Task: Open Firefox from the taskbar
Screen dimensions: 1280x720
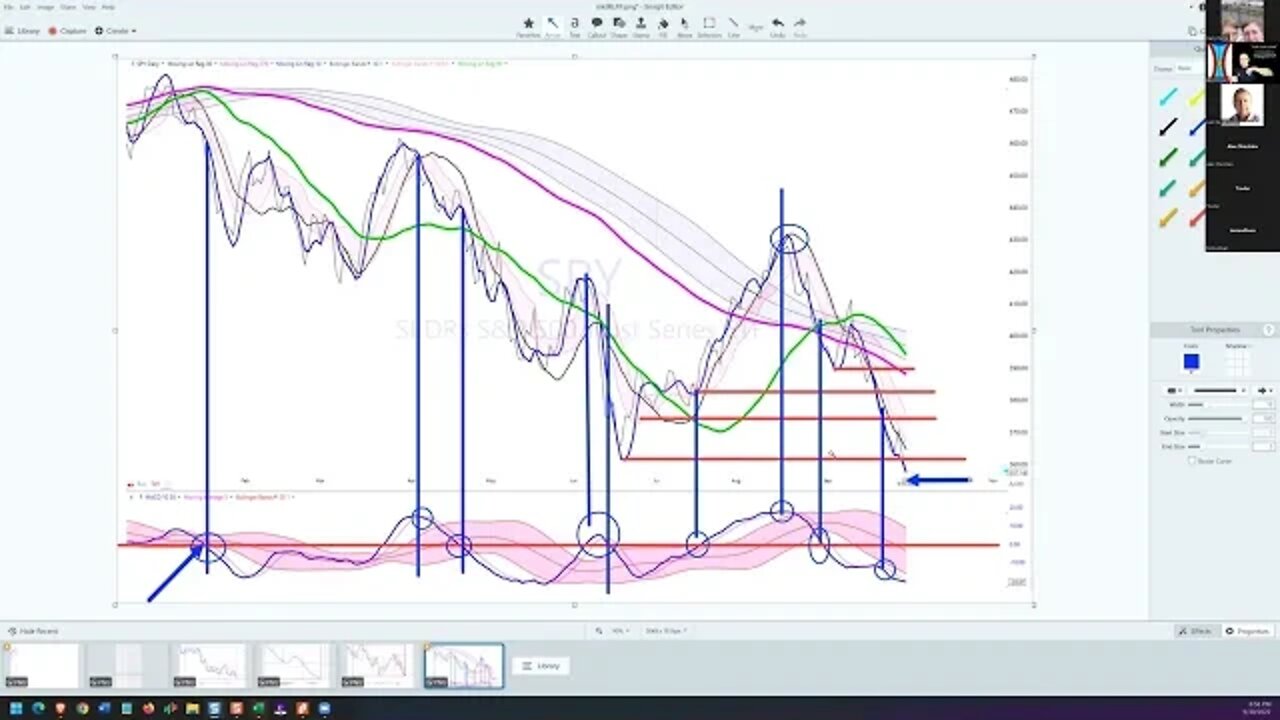Action: tap(148, 709)
